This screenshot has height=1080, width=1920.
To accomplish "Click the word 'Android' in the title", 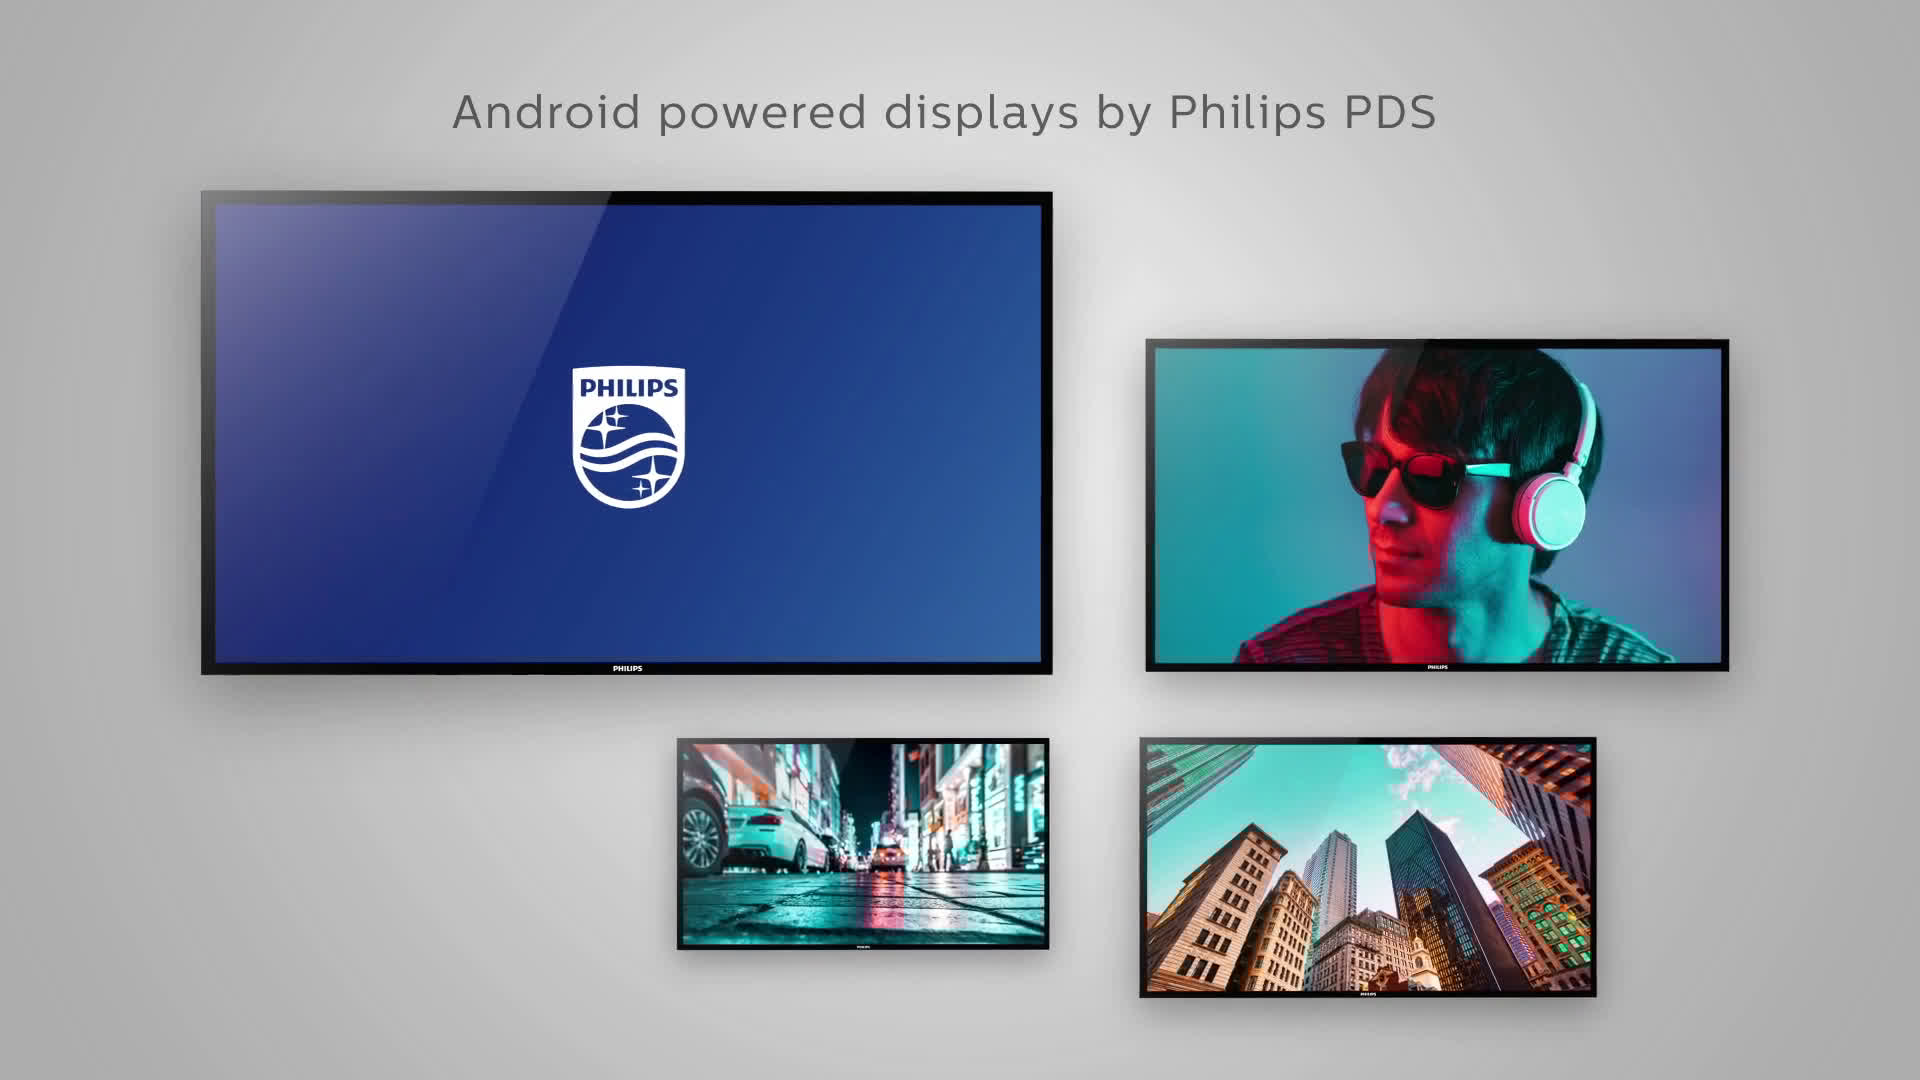I will (x=545, y=113).
